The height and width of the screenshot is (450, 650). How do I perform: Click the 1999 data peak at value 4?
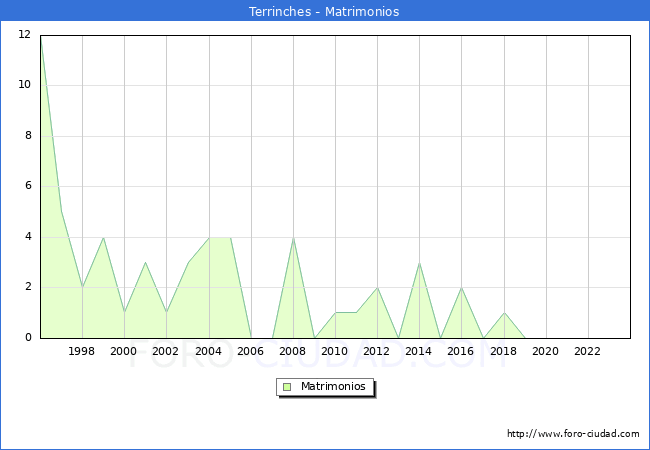(103, 238)
